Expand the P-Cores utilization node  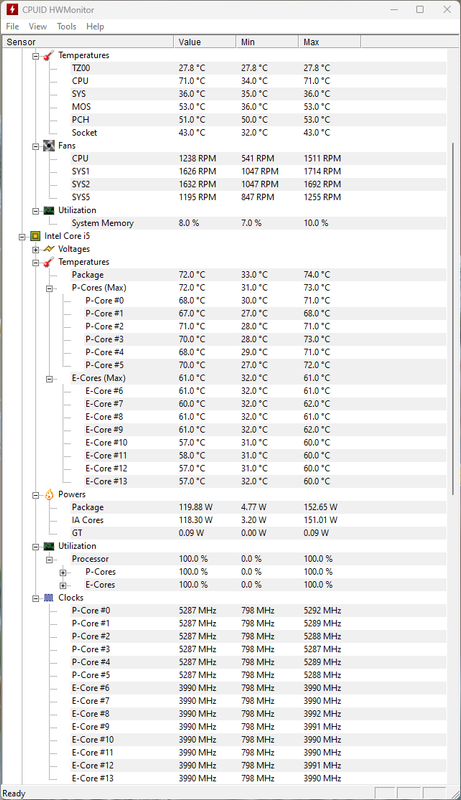point(63,572)
